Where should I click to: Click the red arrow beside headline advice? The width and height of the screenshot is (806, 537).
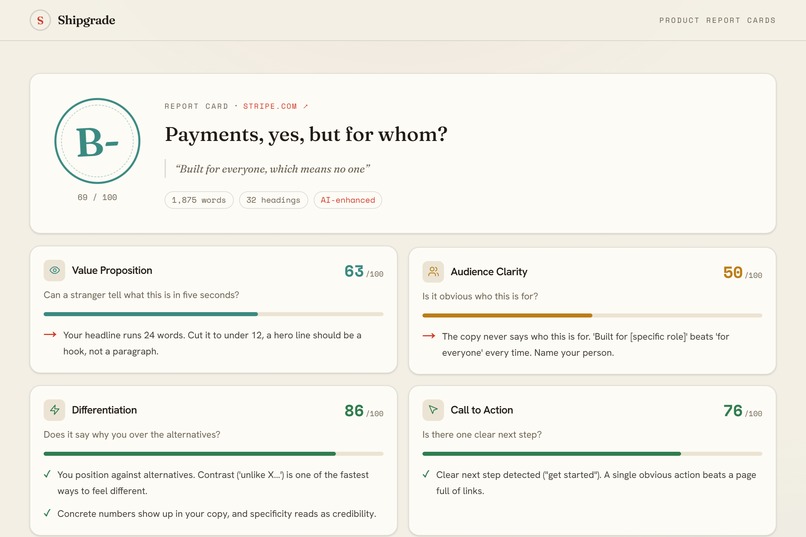[x=50, y=335]
